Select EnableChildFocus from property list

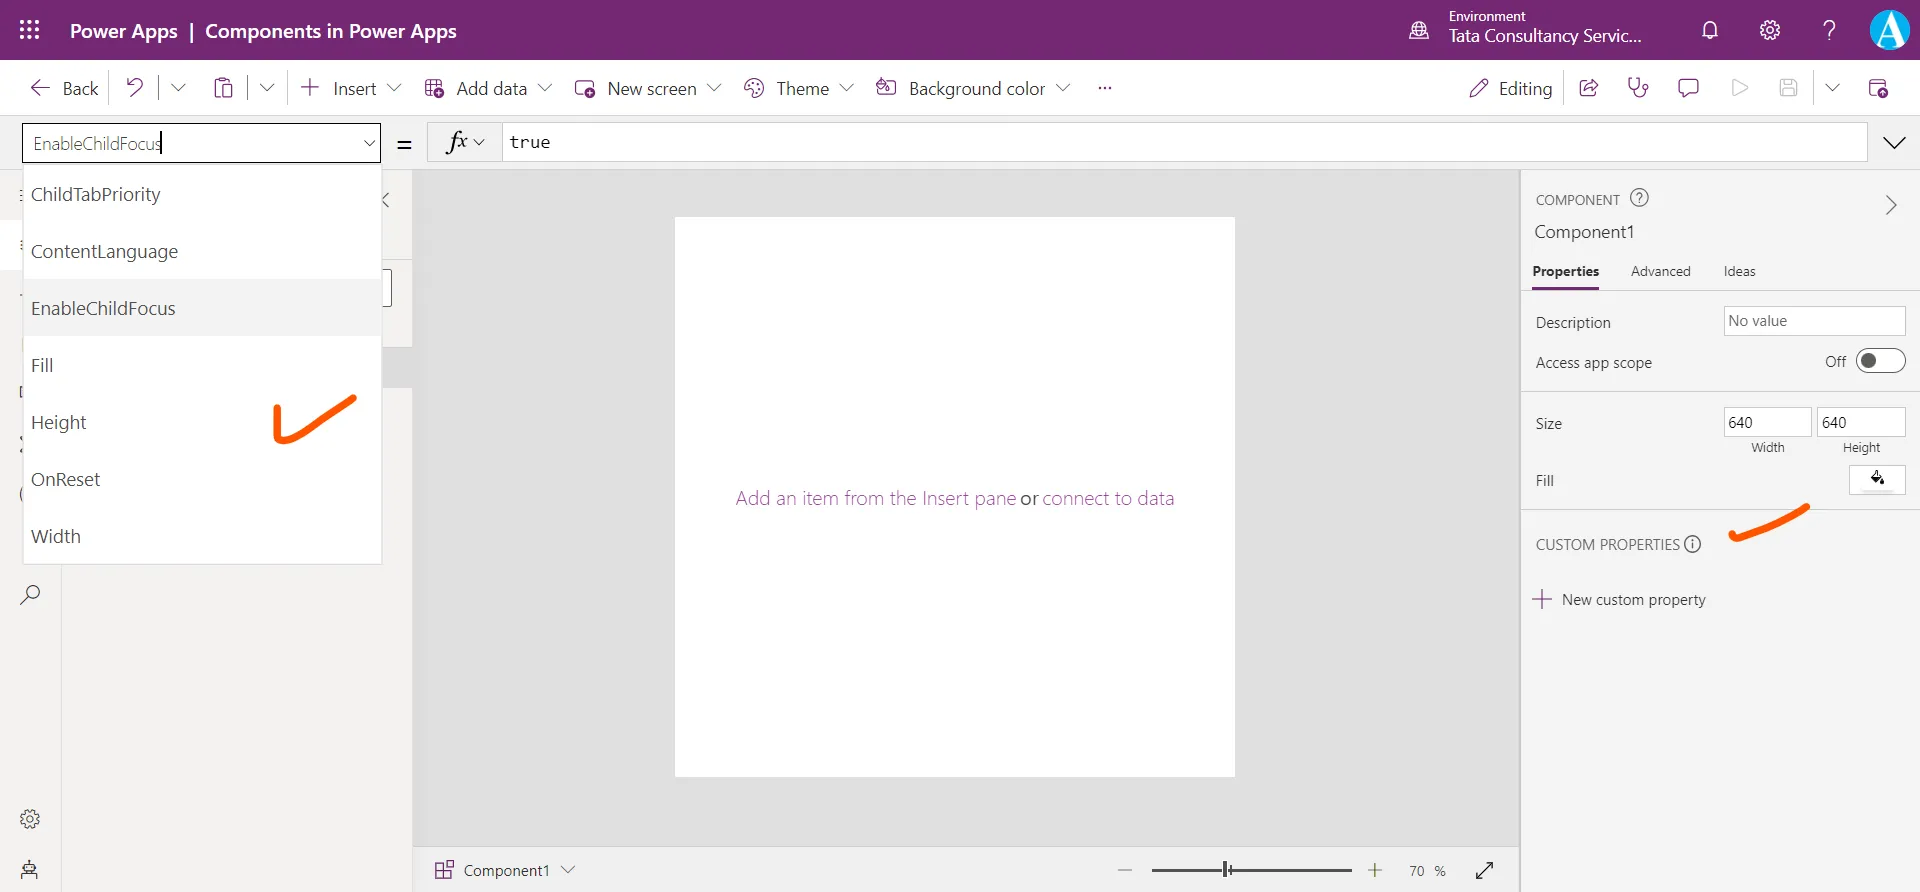point(202,308)
